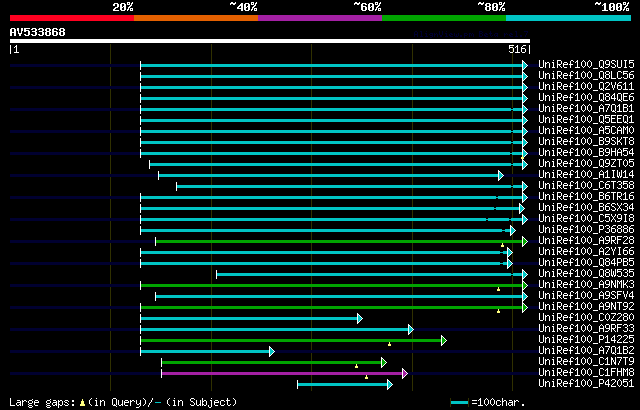Click the yellow gap marker under C1FHM8
This screenshot has height=410, width=640.
tap(367, 377)
